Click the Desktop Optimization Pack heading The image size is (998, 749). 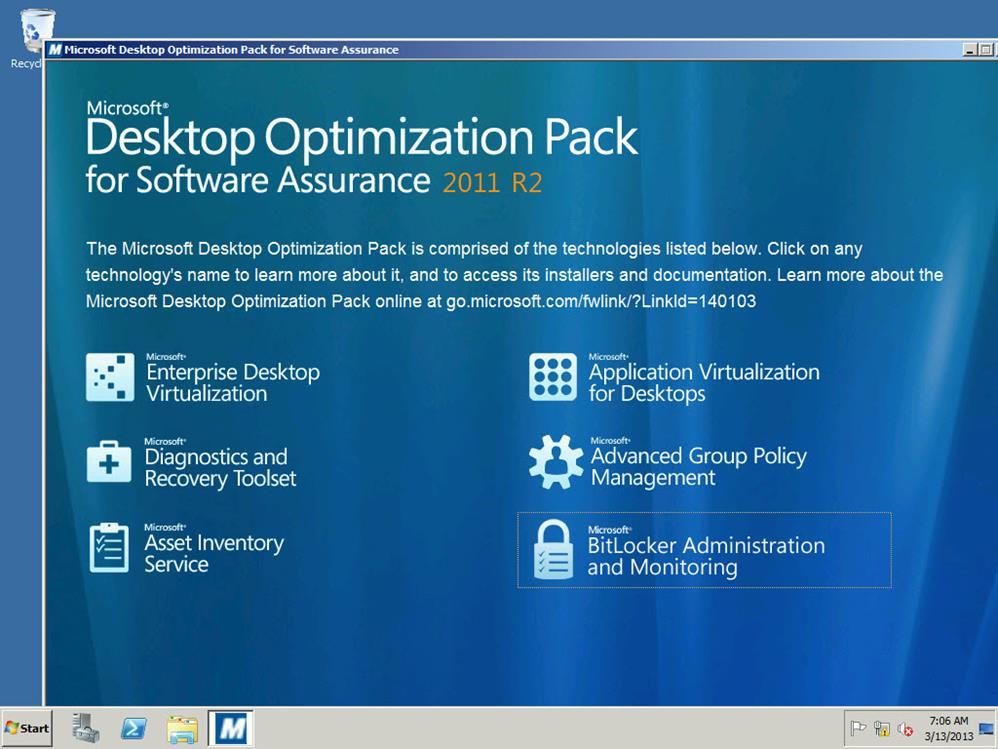click(x=362, y=136)
